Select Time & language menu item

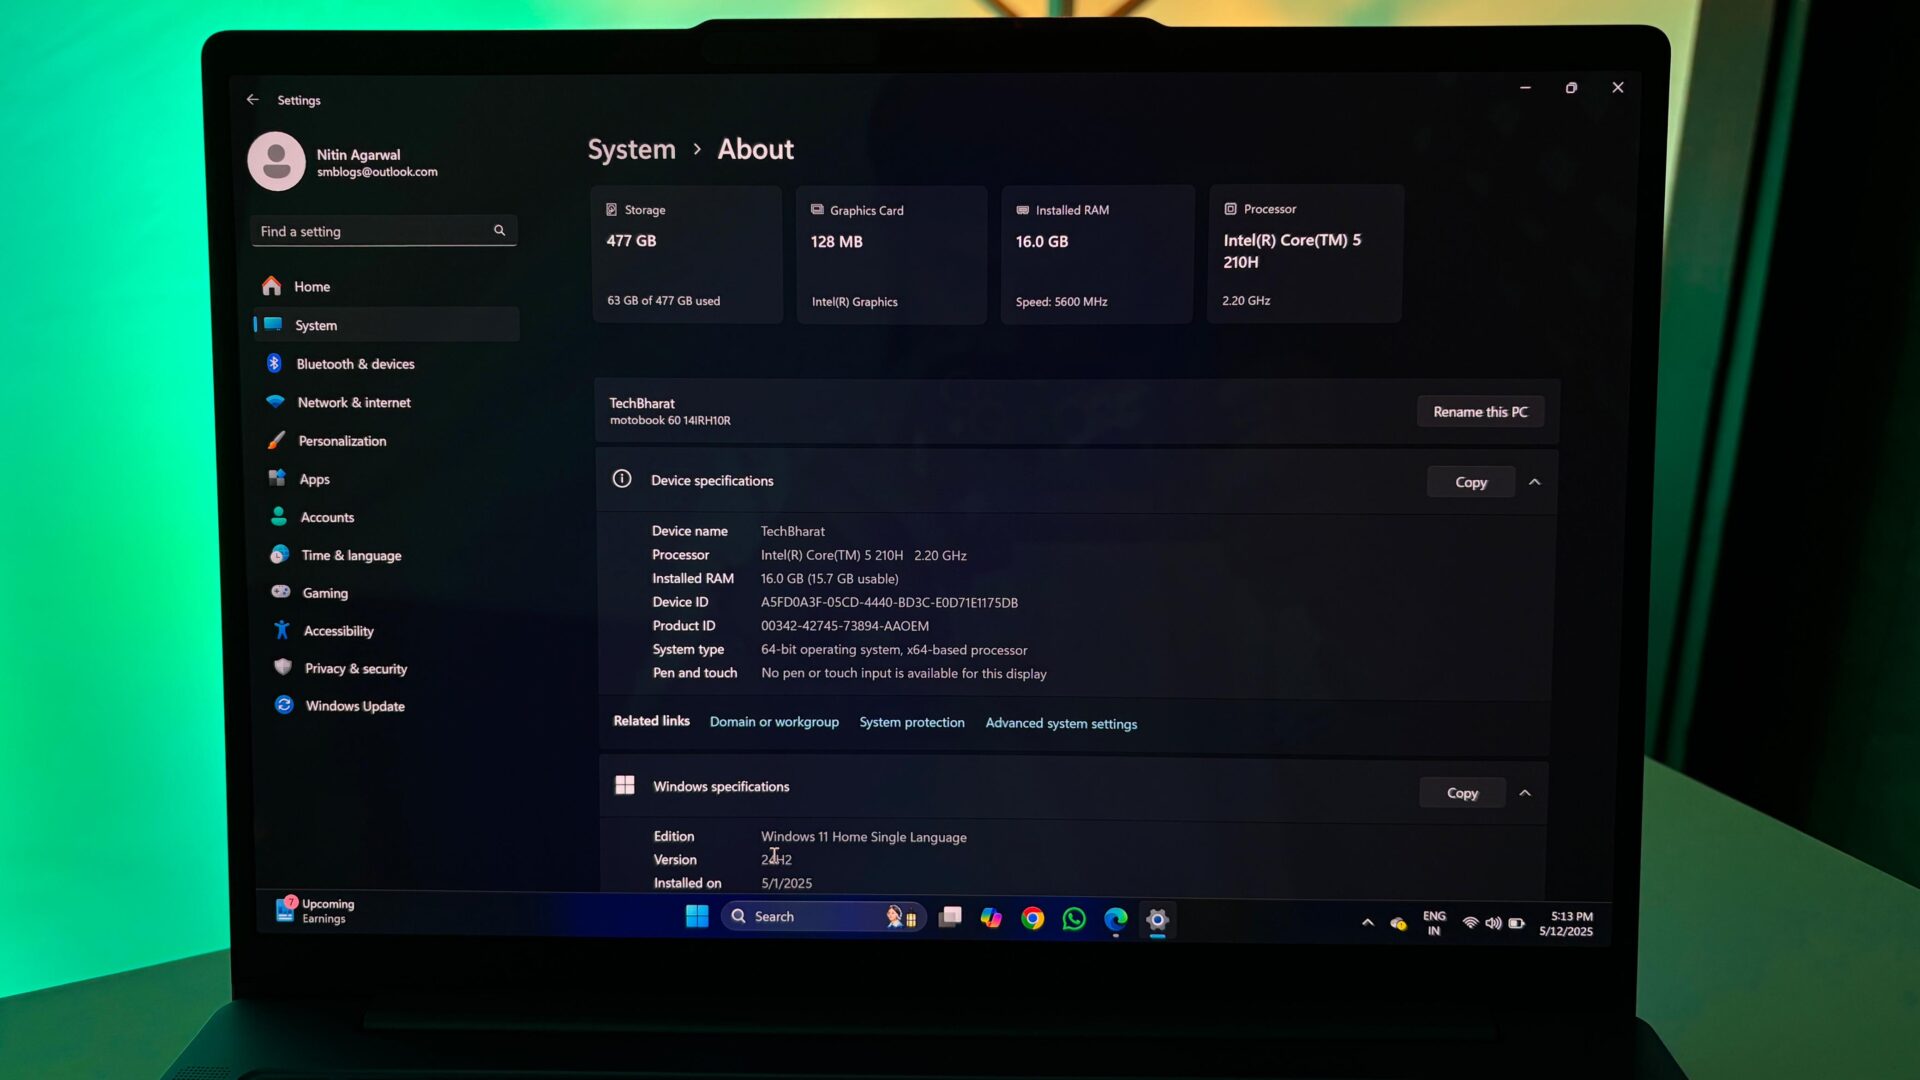click(351, 555)
